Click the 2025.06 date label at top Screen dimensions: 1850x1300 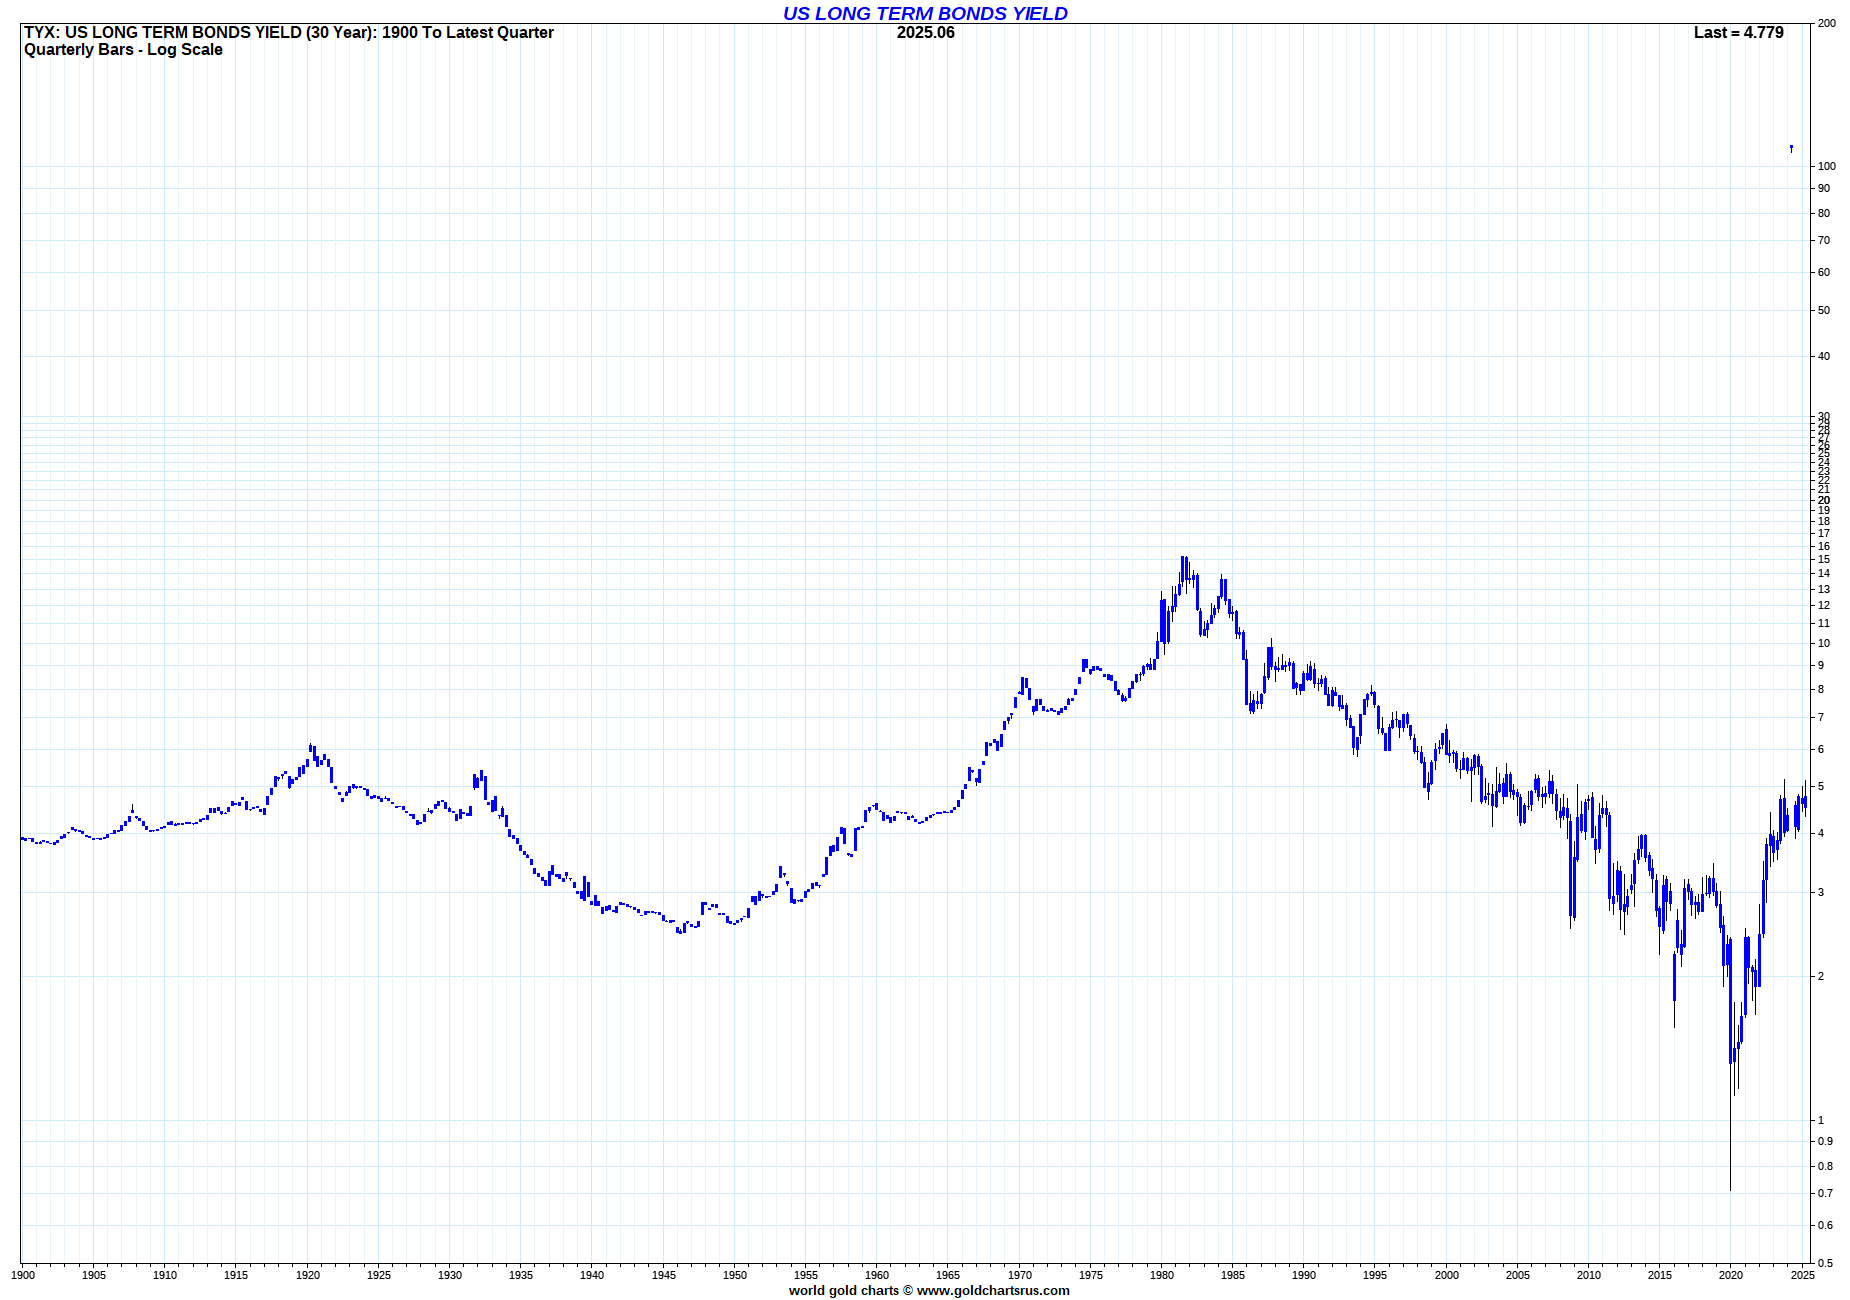click(x=925, y=33)
